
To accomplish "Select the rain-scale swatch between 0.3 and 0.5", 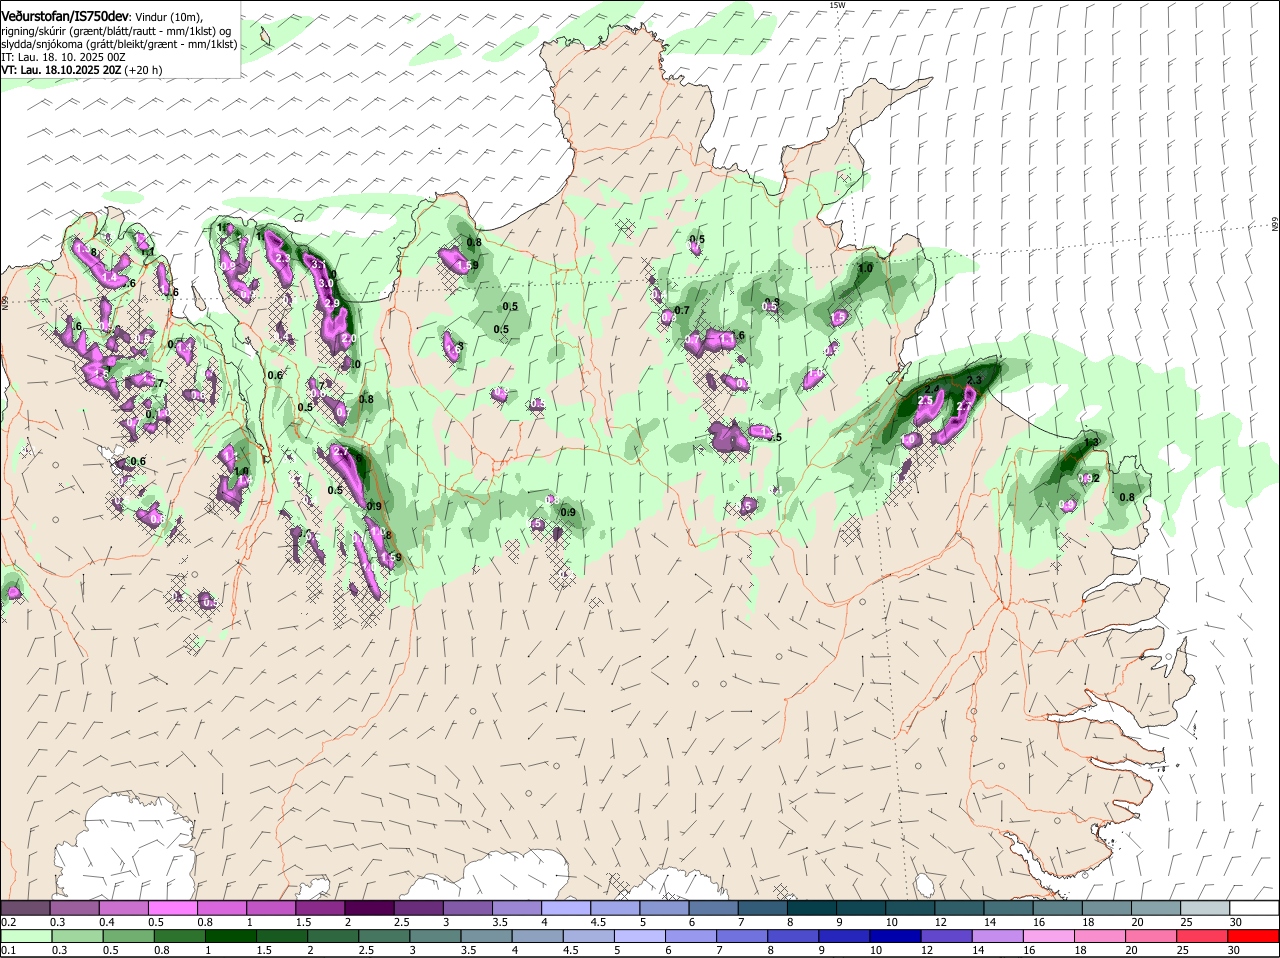I will tap(75, 935).
